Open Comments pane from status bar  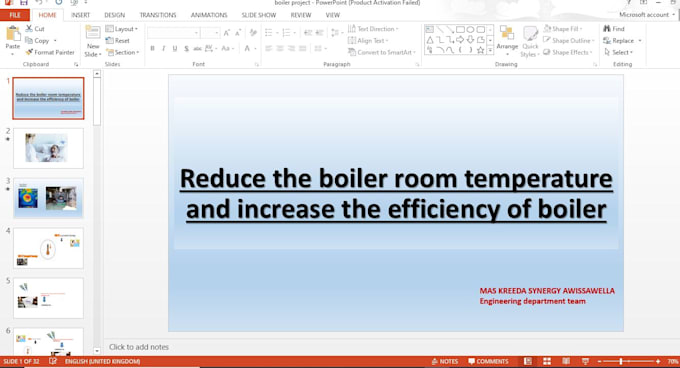point(488,361)
